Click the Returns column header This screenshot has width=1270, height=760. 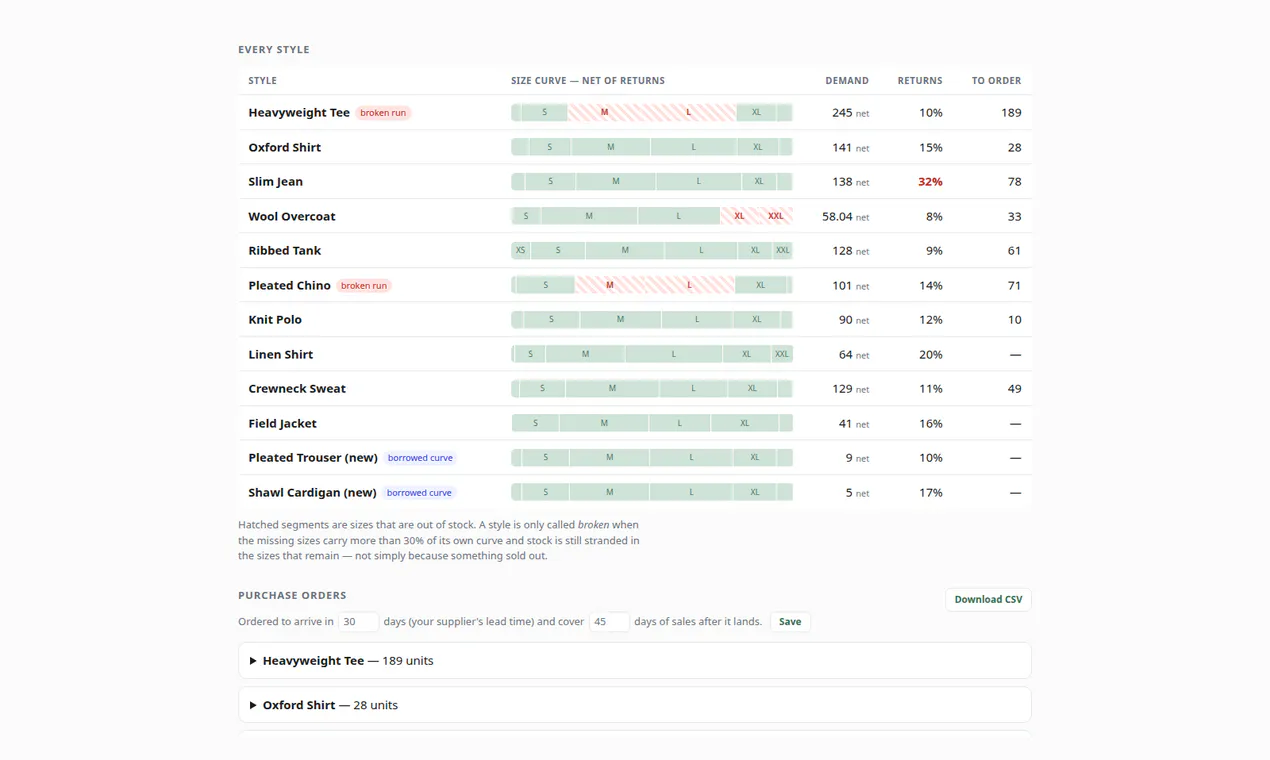point(920,81)
